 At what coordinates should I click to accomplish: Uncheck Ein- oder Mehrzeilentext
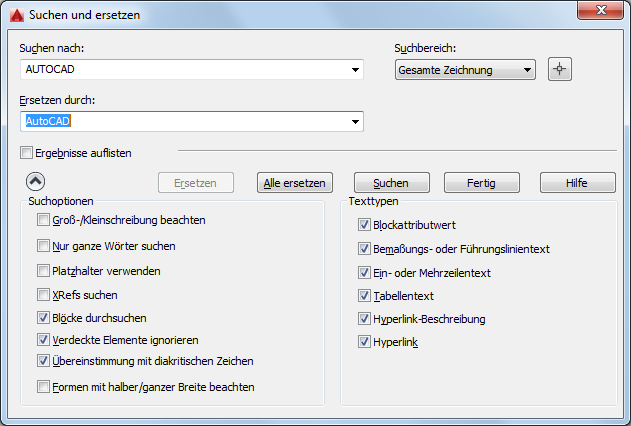pyautogui.click(x=364, y=273)
